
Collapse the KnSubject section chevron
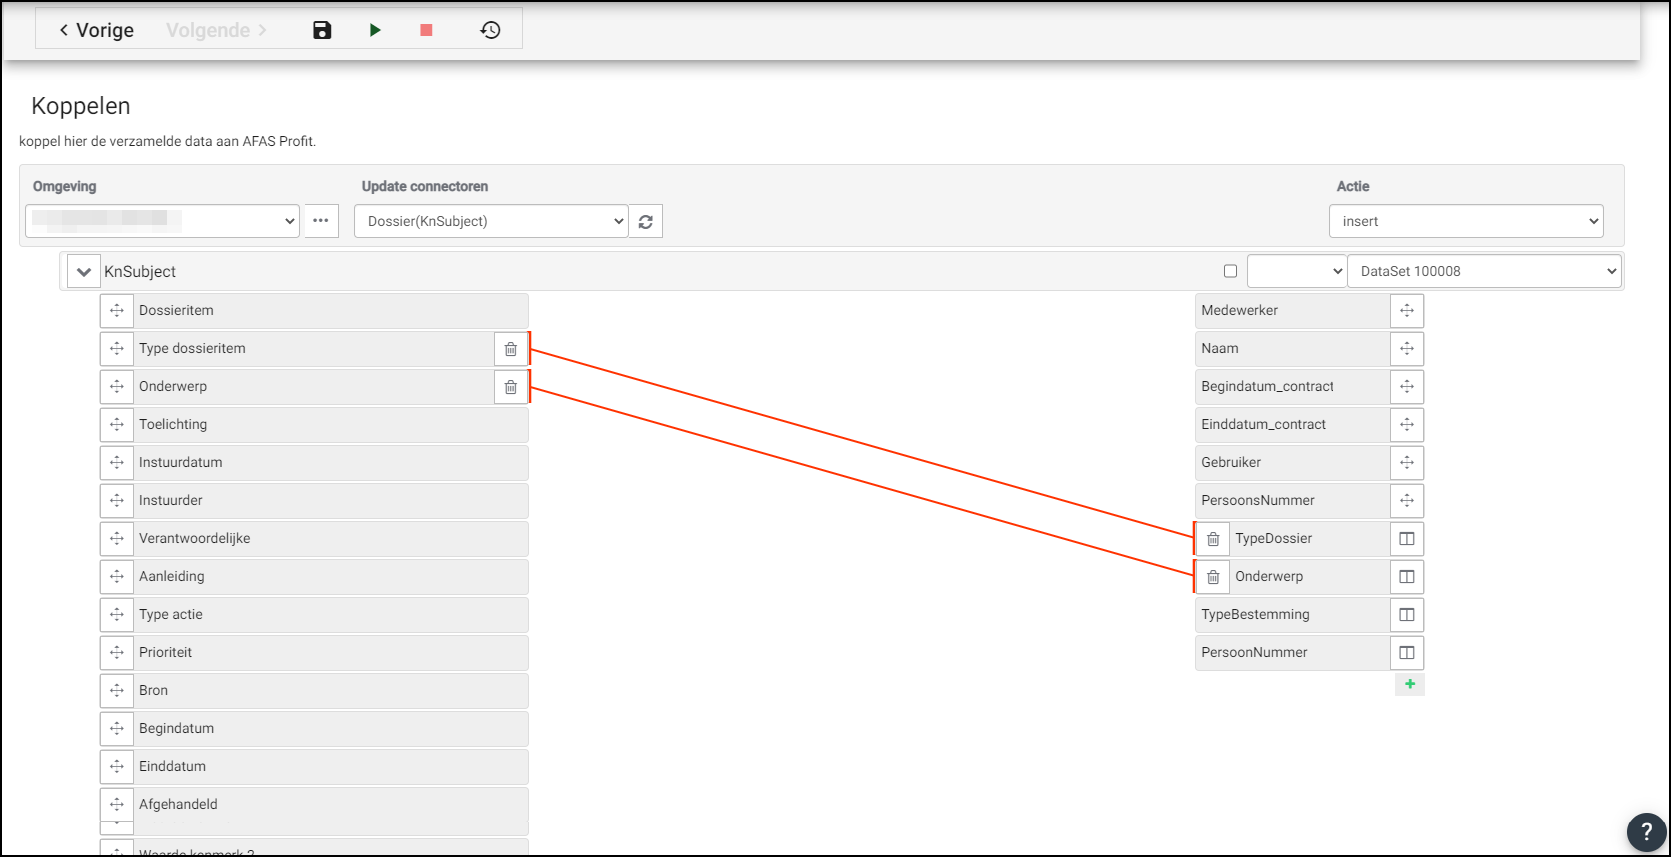pyautogui.click(x=84, y=272)
